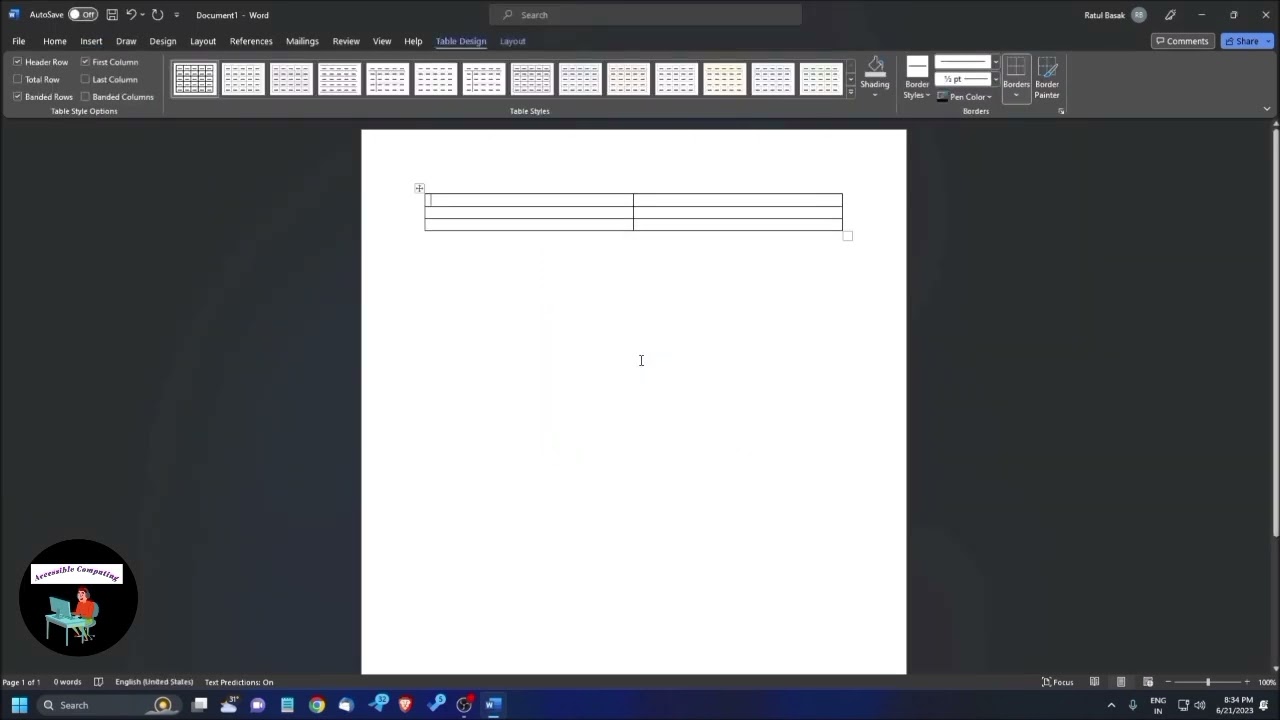Viewport: 1280px width, 720px height.
Task: Switch to the Insert tab
Action: tap(91, 41)
